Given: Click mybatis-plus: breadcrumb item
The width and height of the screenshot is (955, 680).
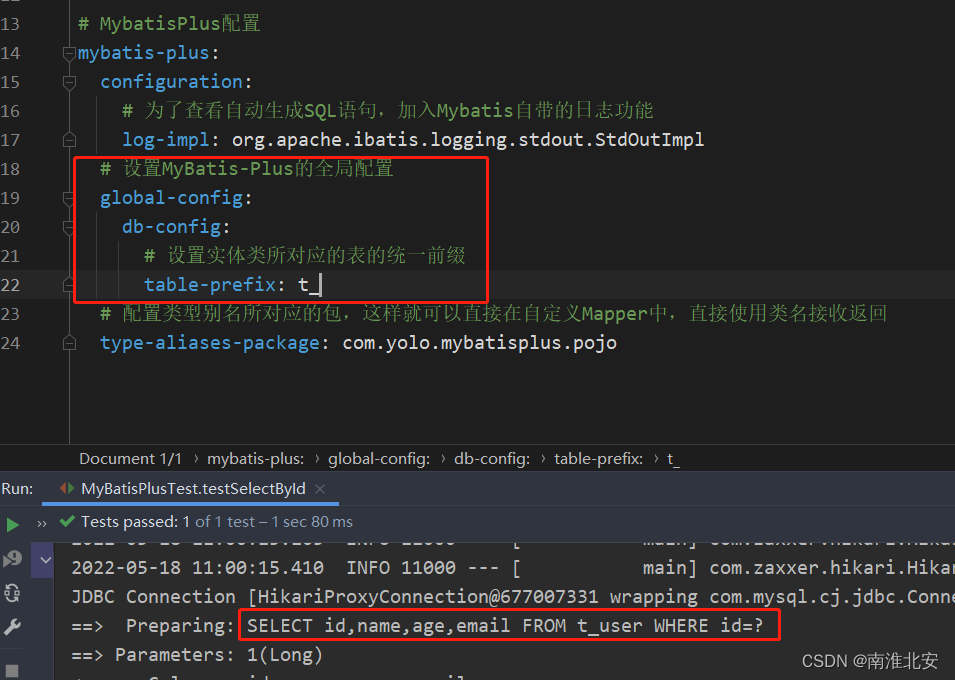Looking at the screenshot, I should (256, 459).
